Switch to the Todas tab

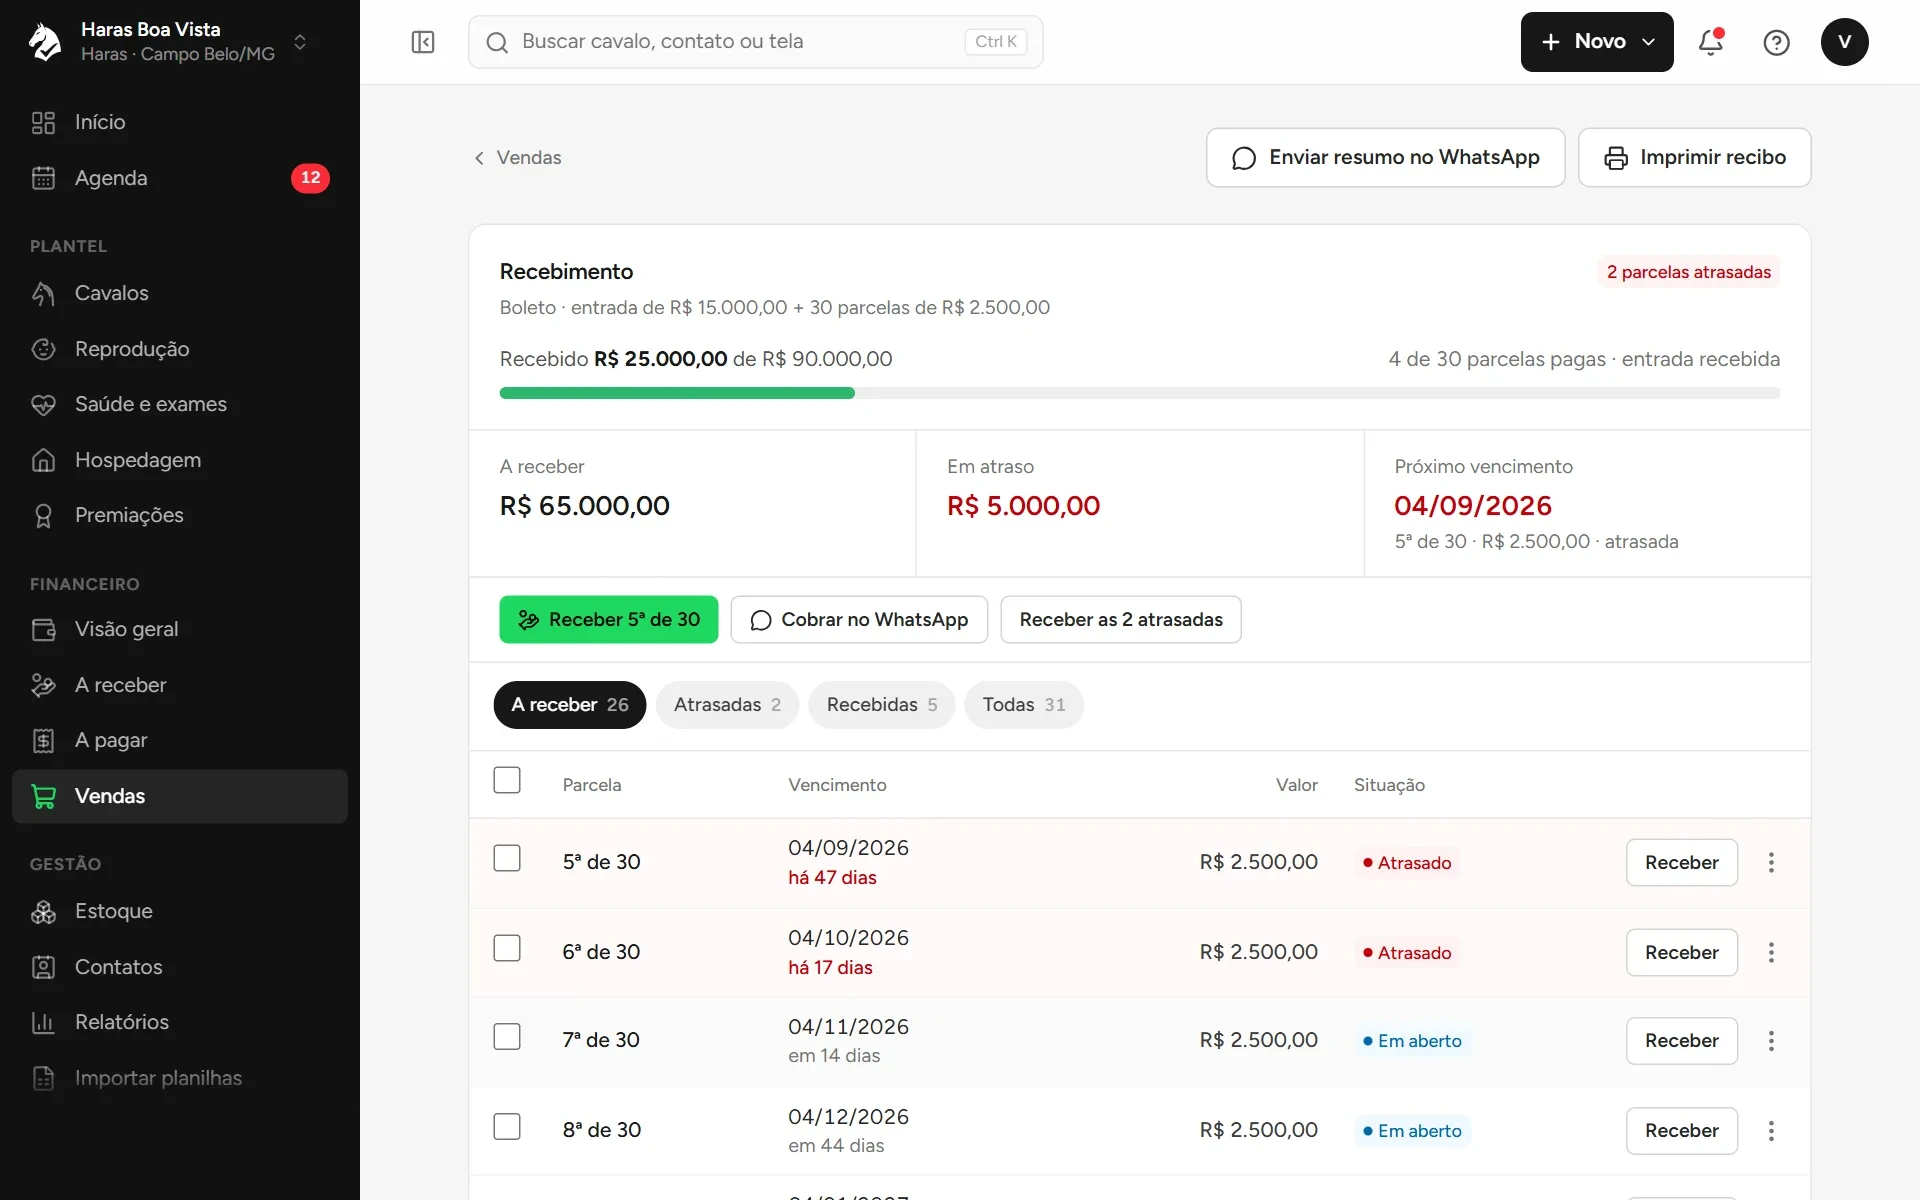coord(1024,705)
